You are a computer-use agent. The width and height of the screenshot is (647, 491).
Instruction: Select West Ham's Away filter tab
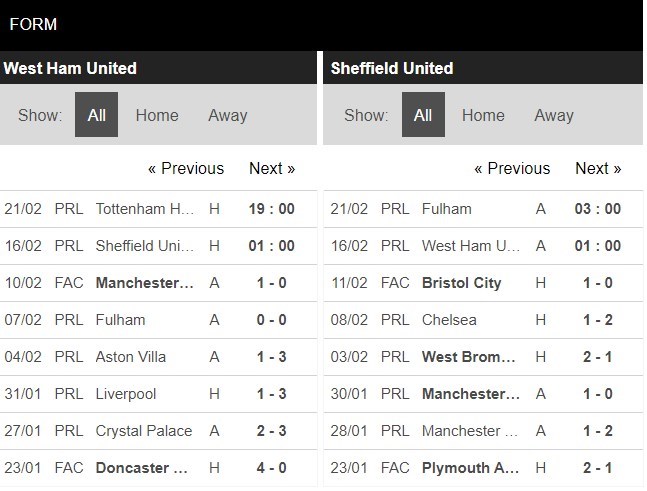click(227, 115)
